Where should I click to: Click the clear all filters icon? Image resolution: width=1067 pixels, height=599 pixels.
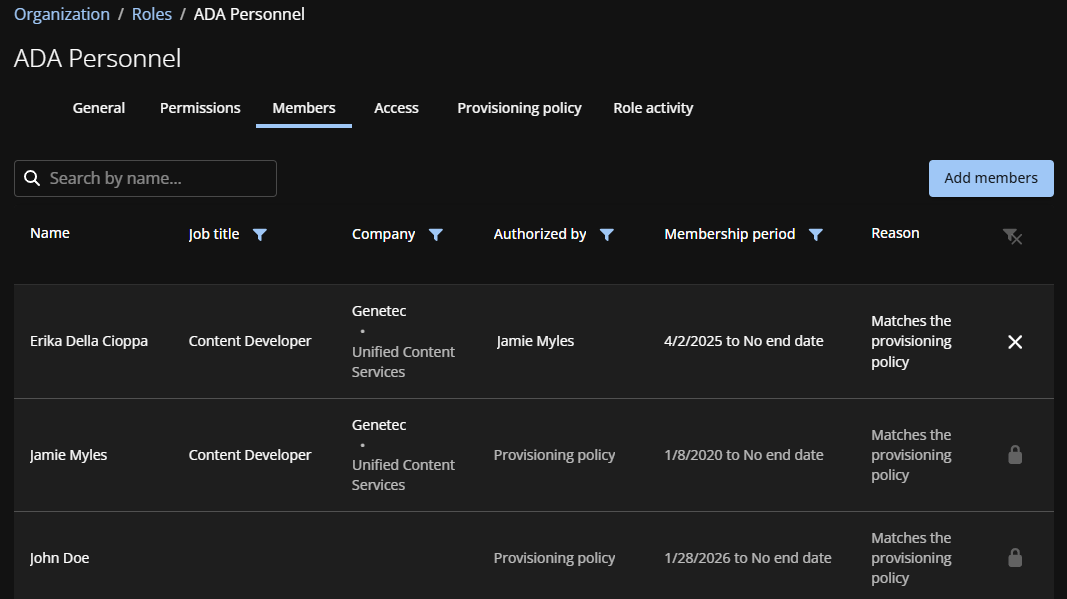(1012, 236)
